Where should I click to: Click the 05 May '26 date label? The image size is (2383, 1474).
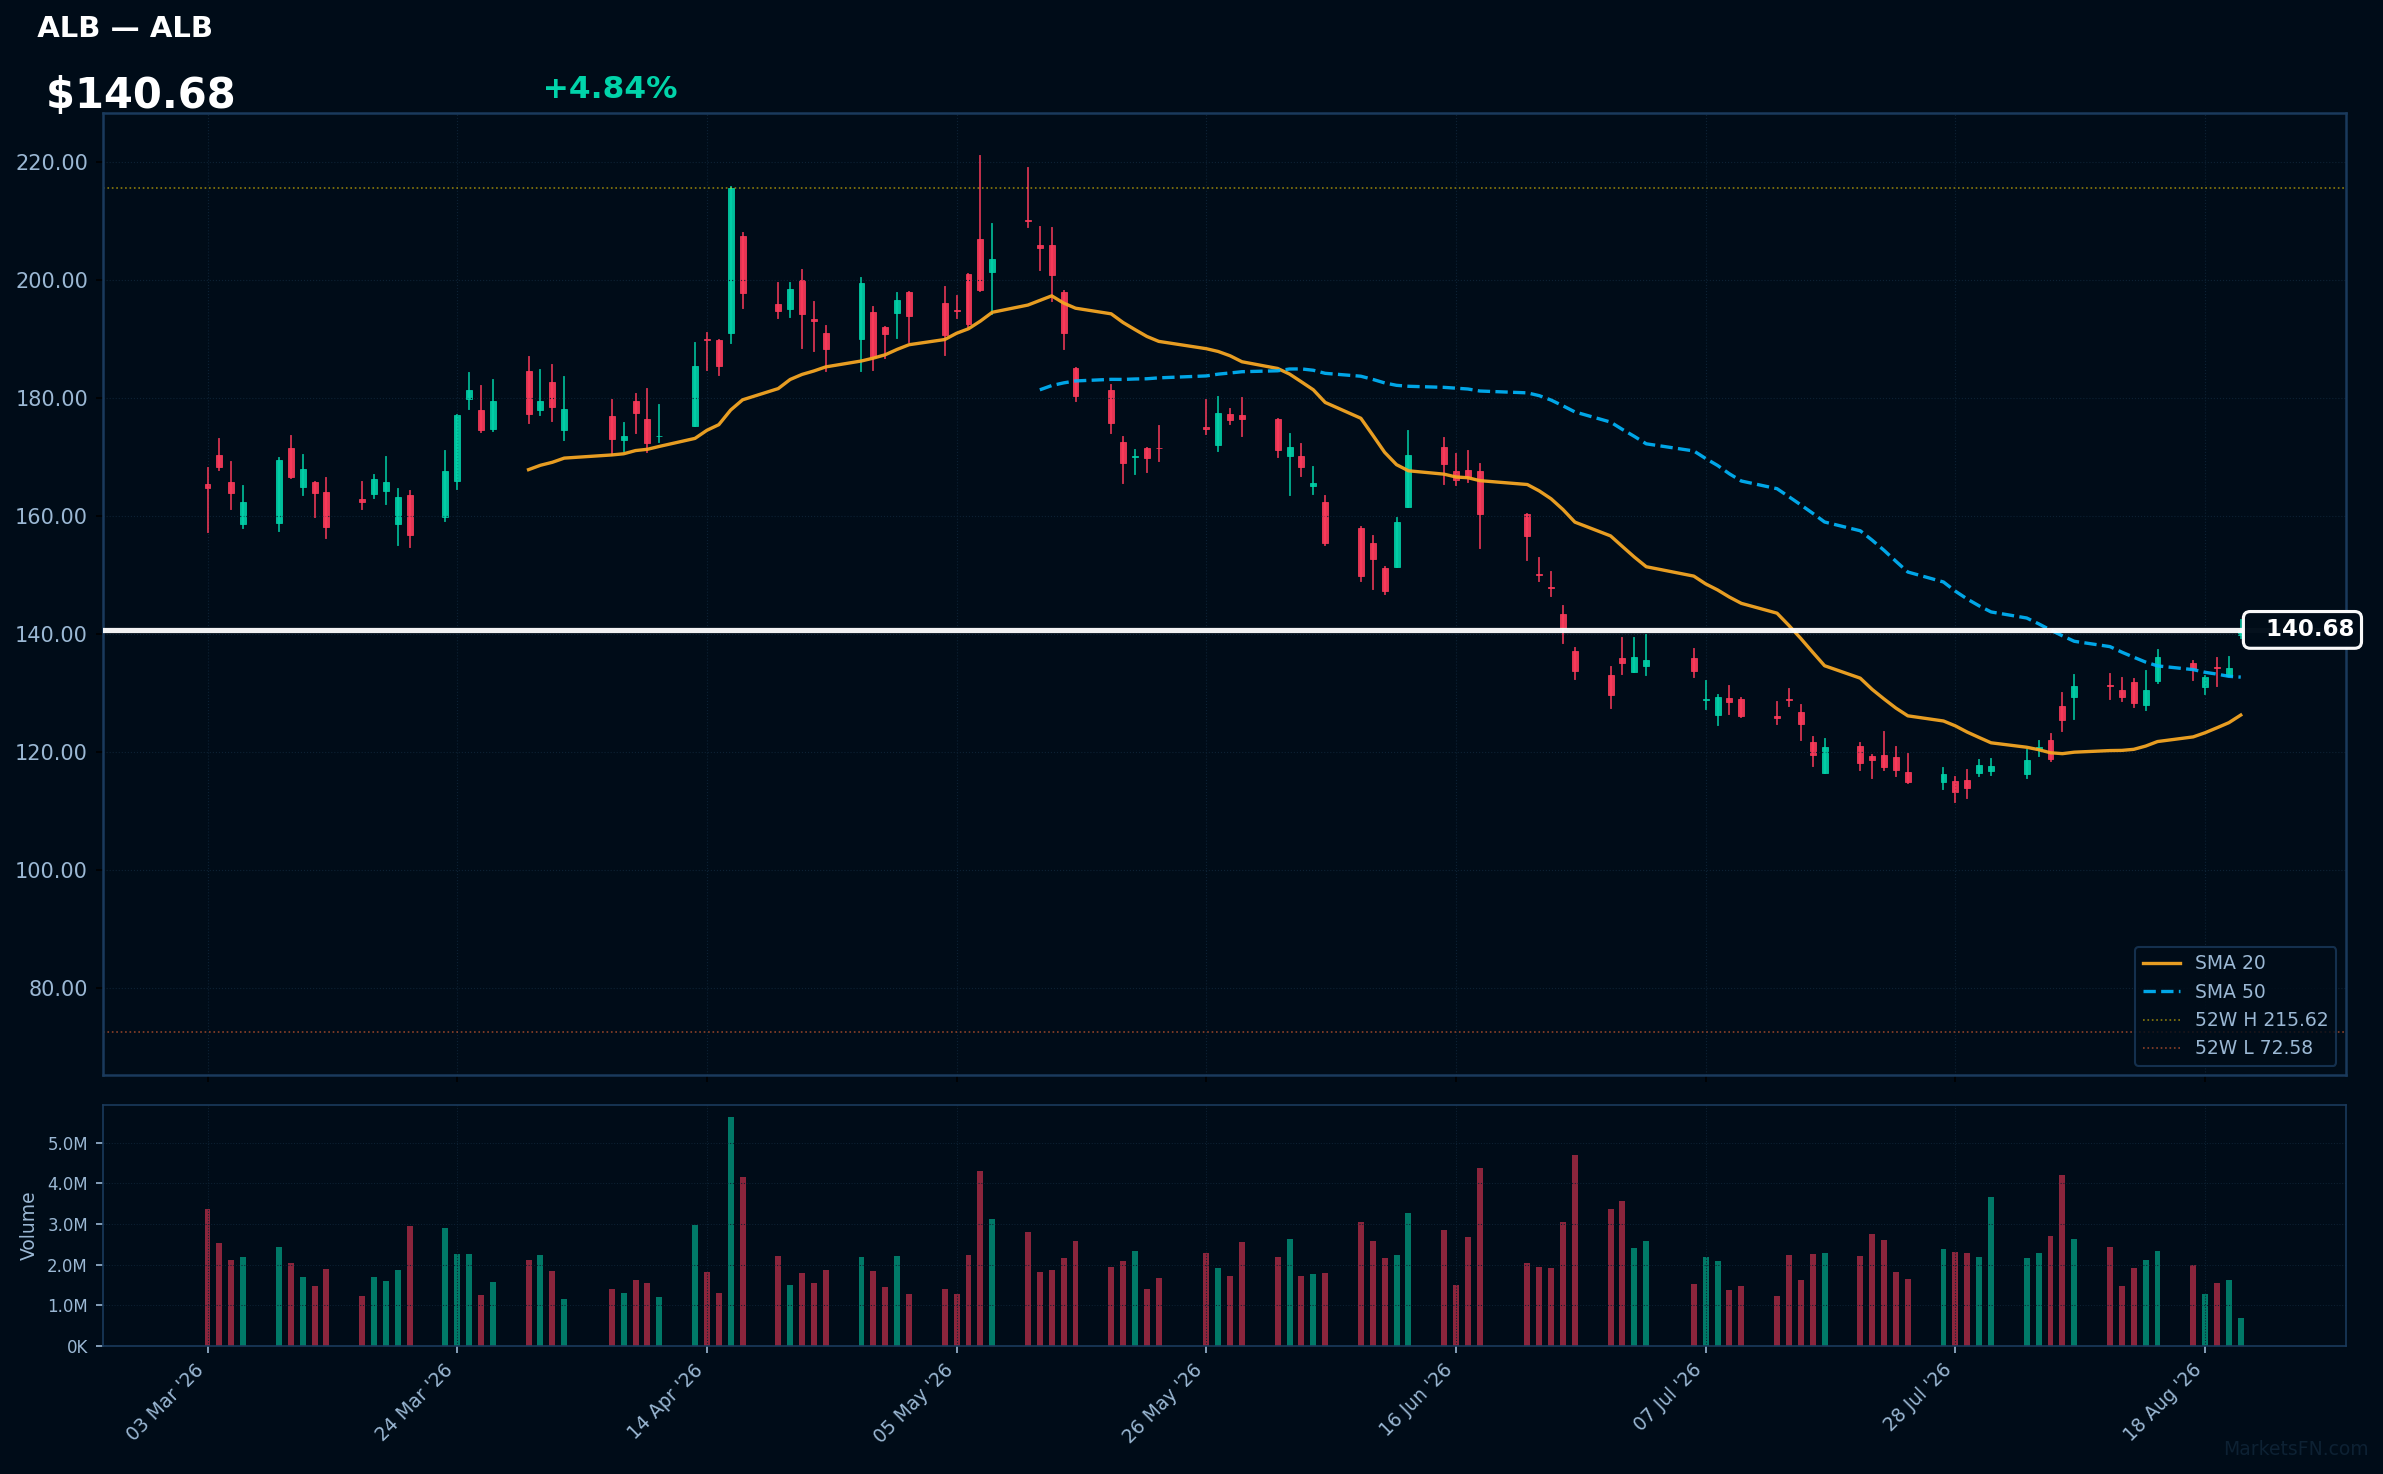click(913, 1402)
